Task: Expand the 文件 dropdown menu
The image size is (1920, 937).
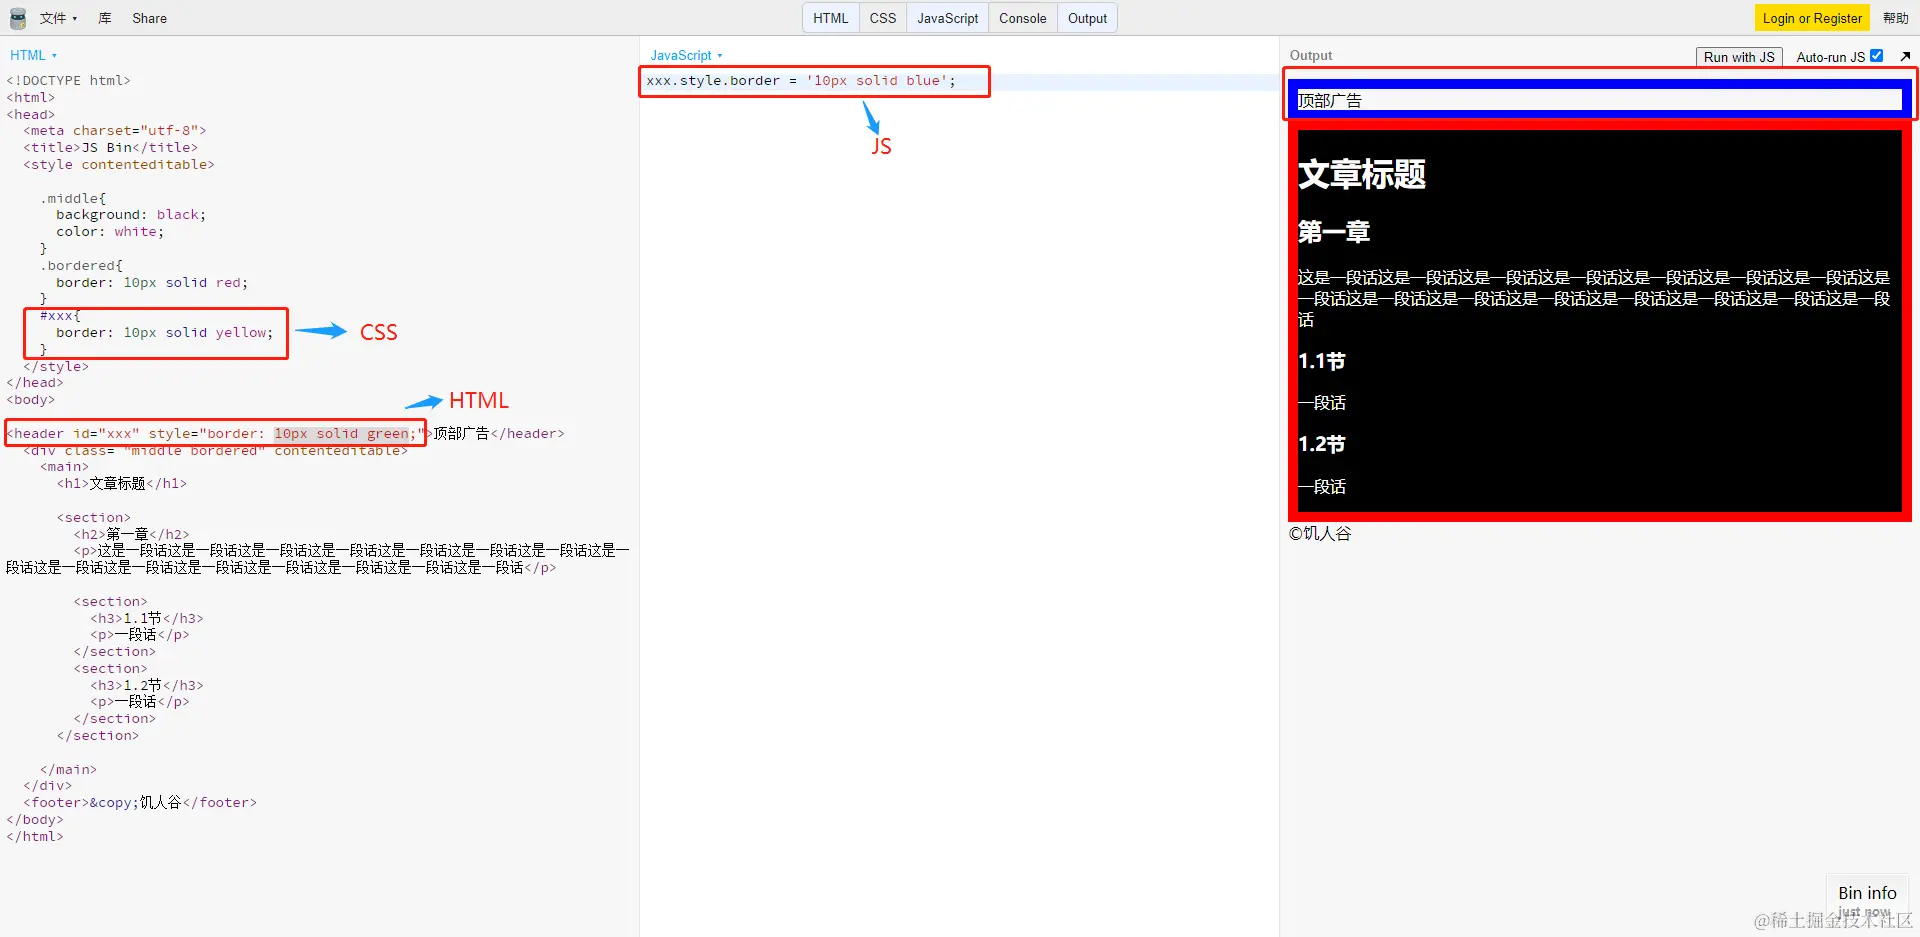Action: click(x=57, y=17)
